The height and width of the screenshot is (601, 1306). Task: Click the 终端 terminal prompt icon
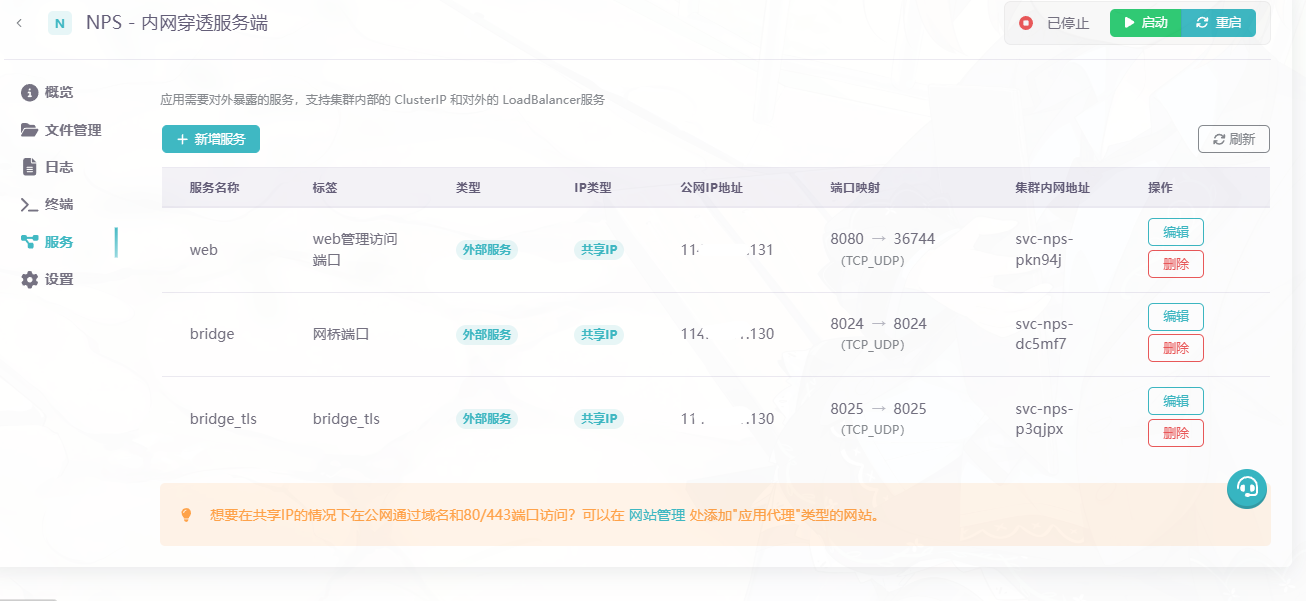30,204
